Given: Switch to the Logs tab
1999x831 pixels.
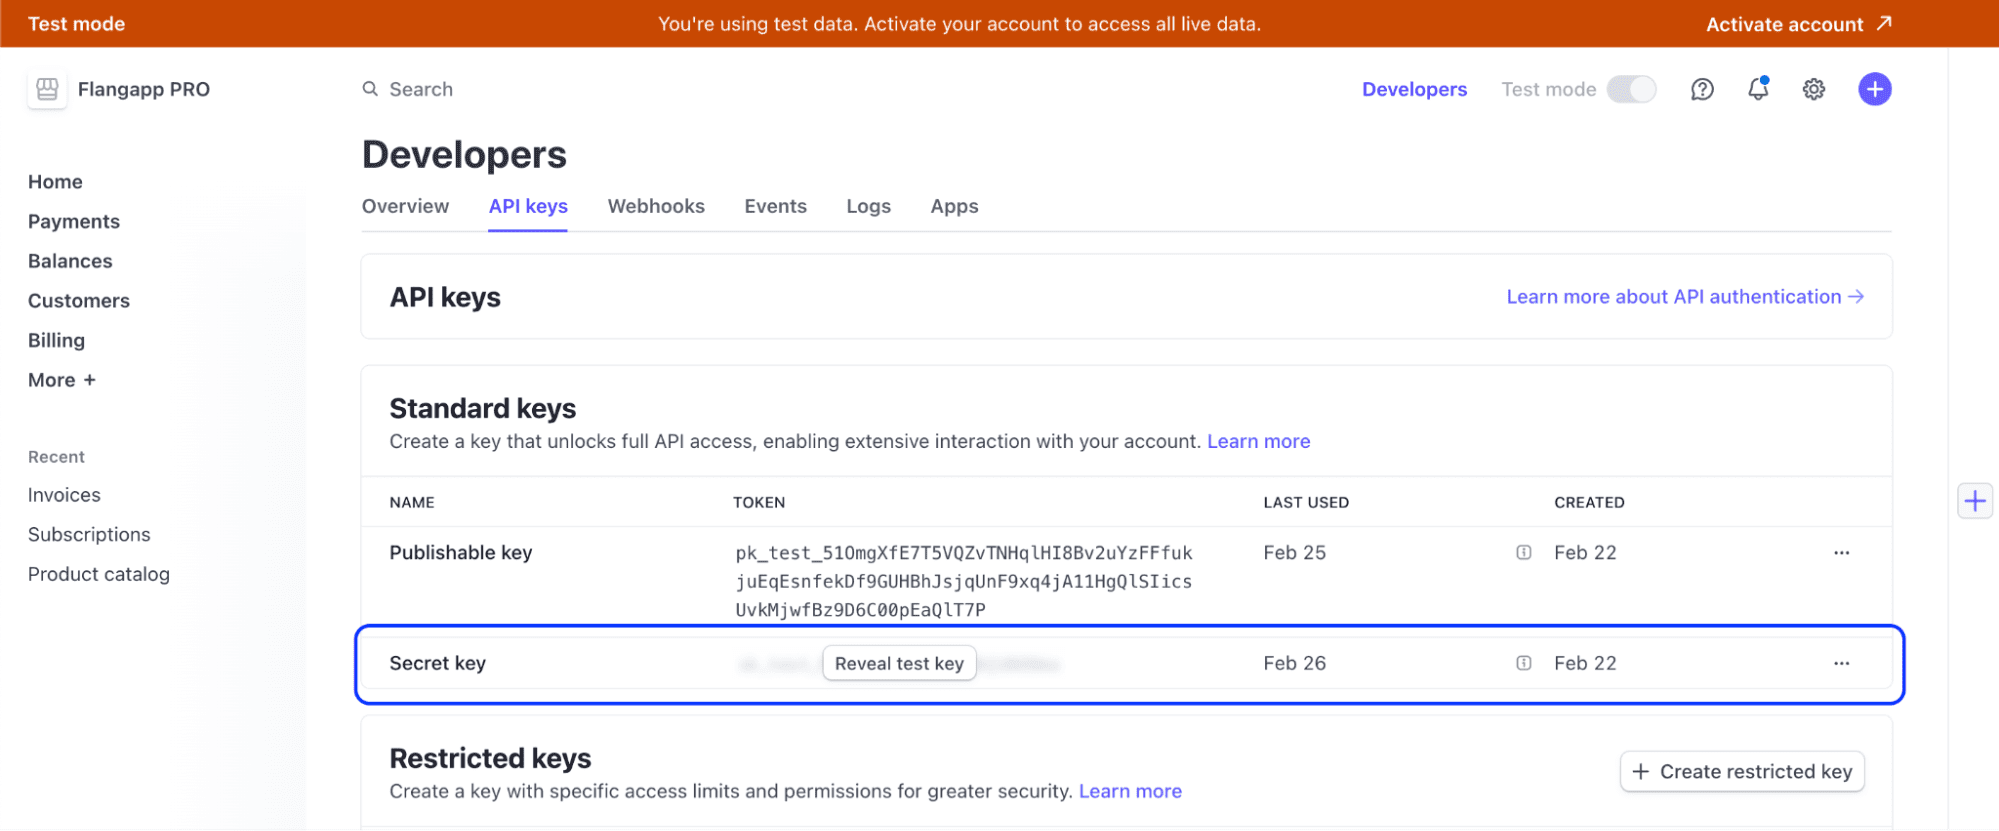Looking at the screenshot, I should point(868,206).
